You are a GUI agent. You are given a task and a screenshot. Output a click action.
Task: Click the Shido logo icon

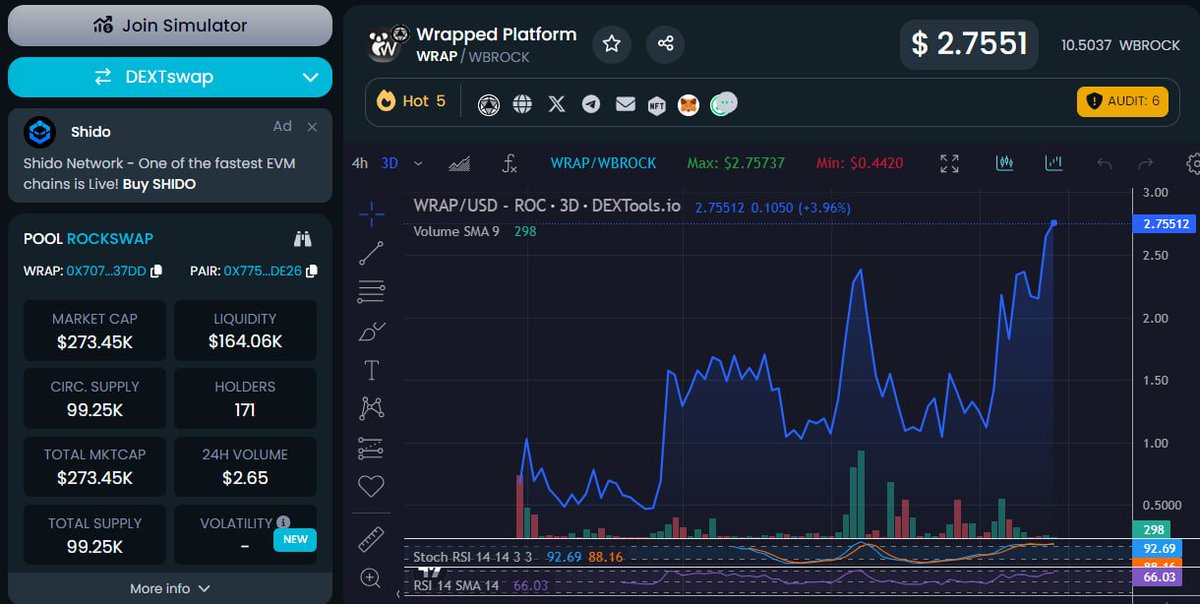(x=41, y=132)
